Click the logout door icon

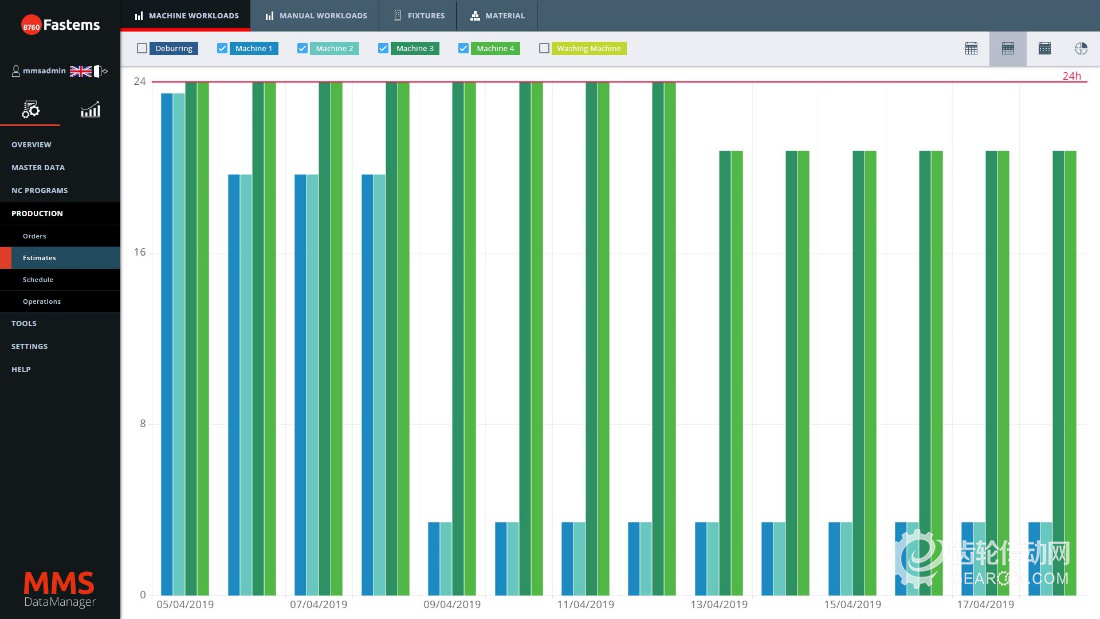pos(102,71)
